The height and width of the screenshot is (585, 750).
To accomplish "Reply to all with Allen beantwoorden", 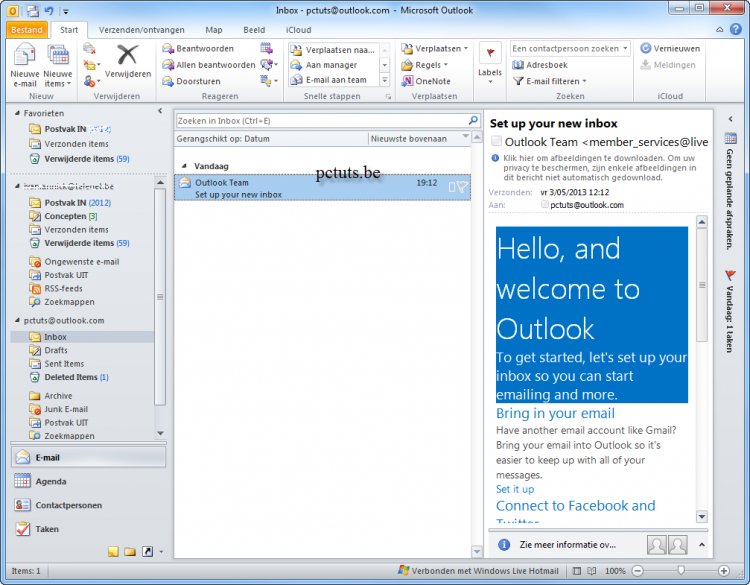I will (209, 65).
